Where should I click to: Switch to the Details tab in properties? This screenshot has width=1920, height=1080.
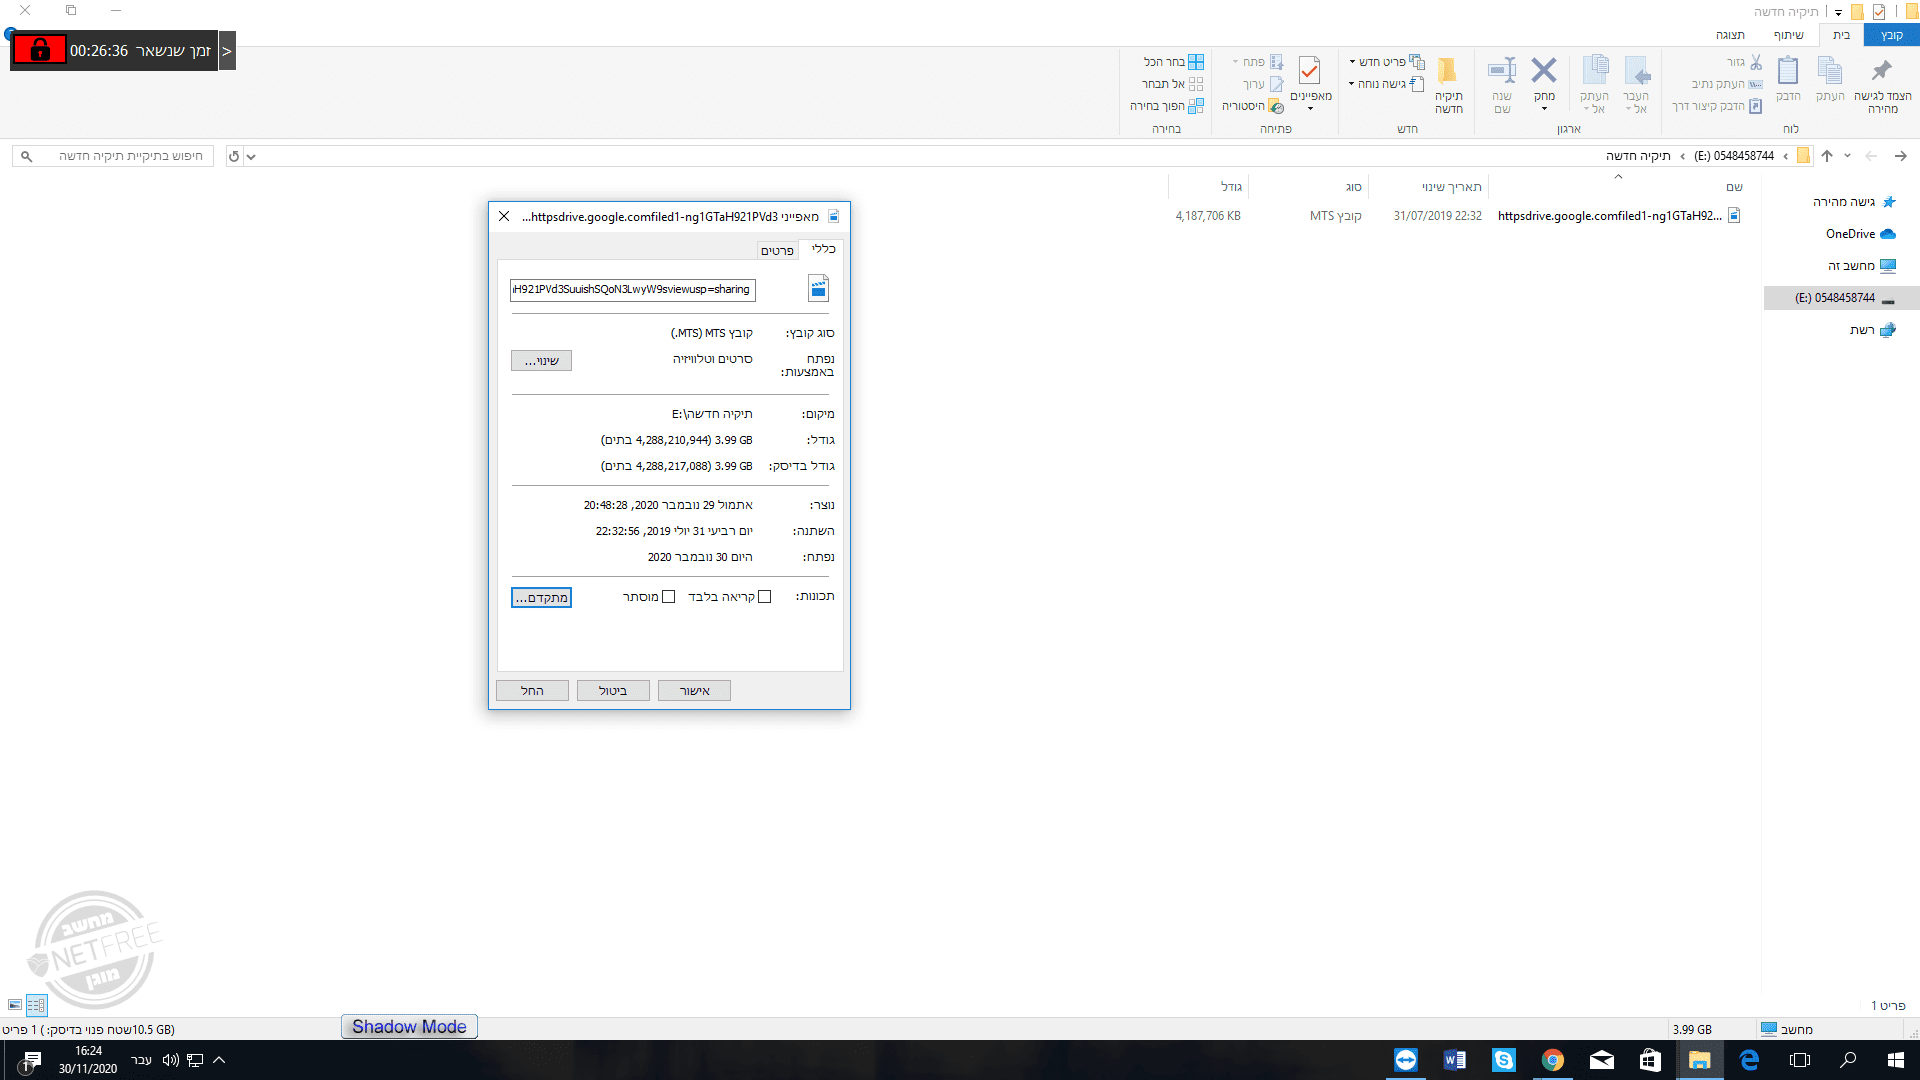(x=777, y=250)
